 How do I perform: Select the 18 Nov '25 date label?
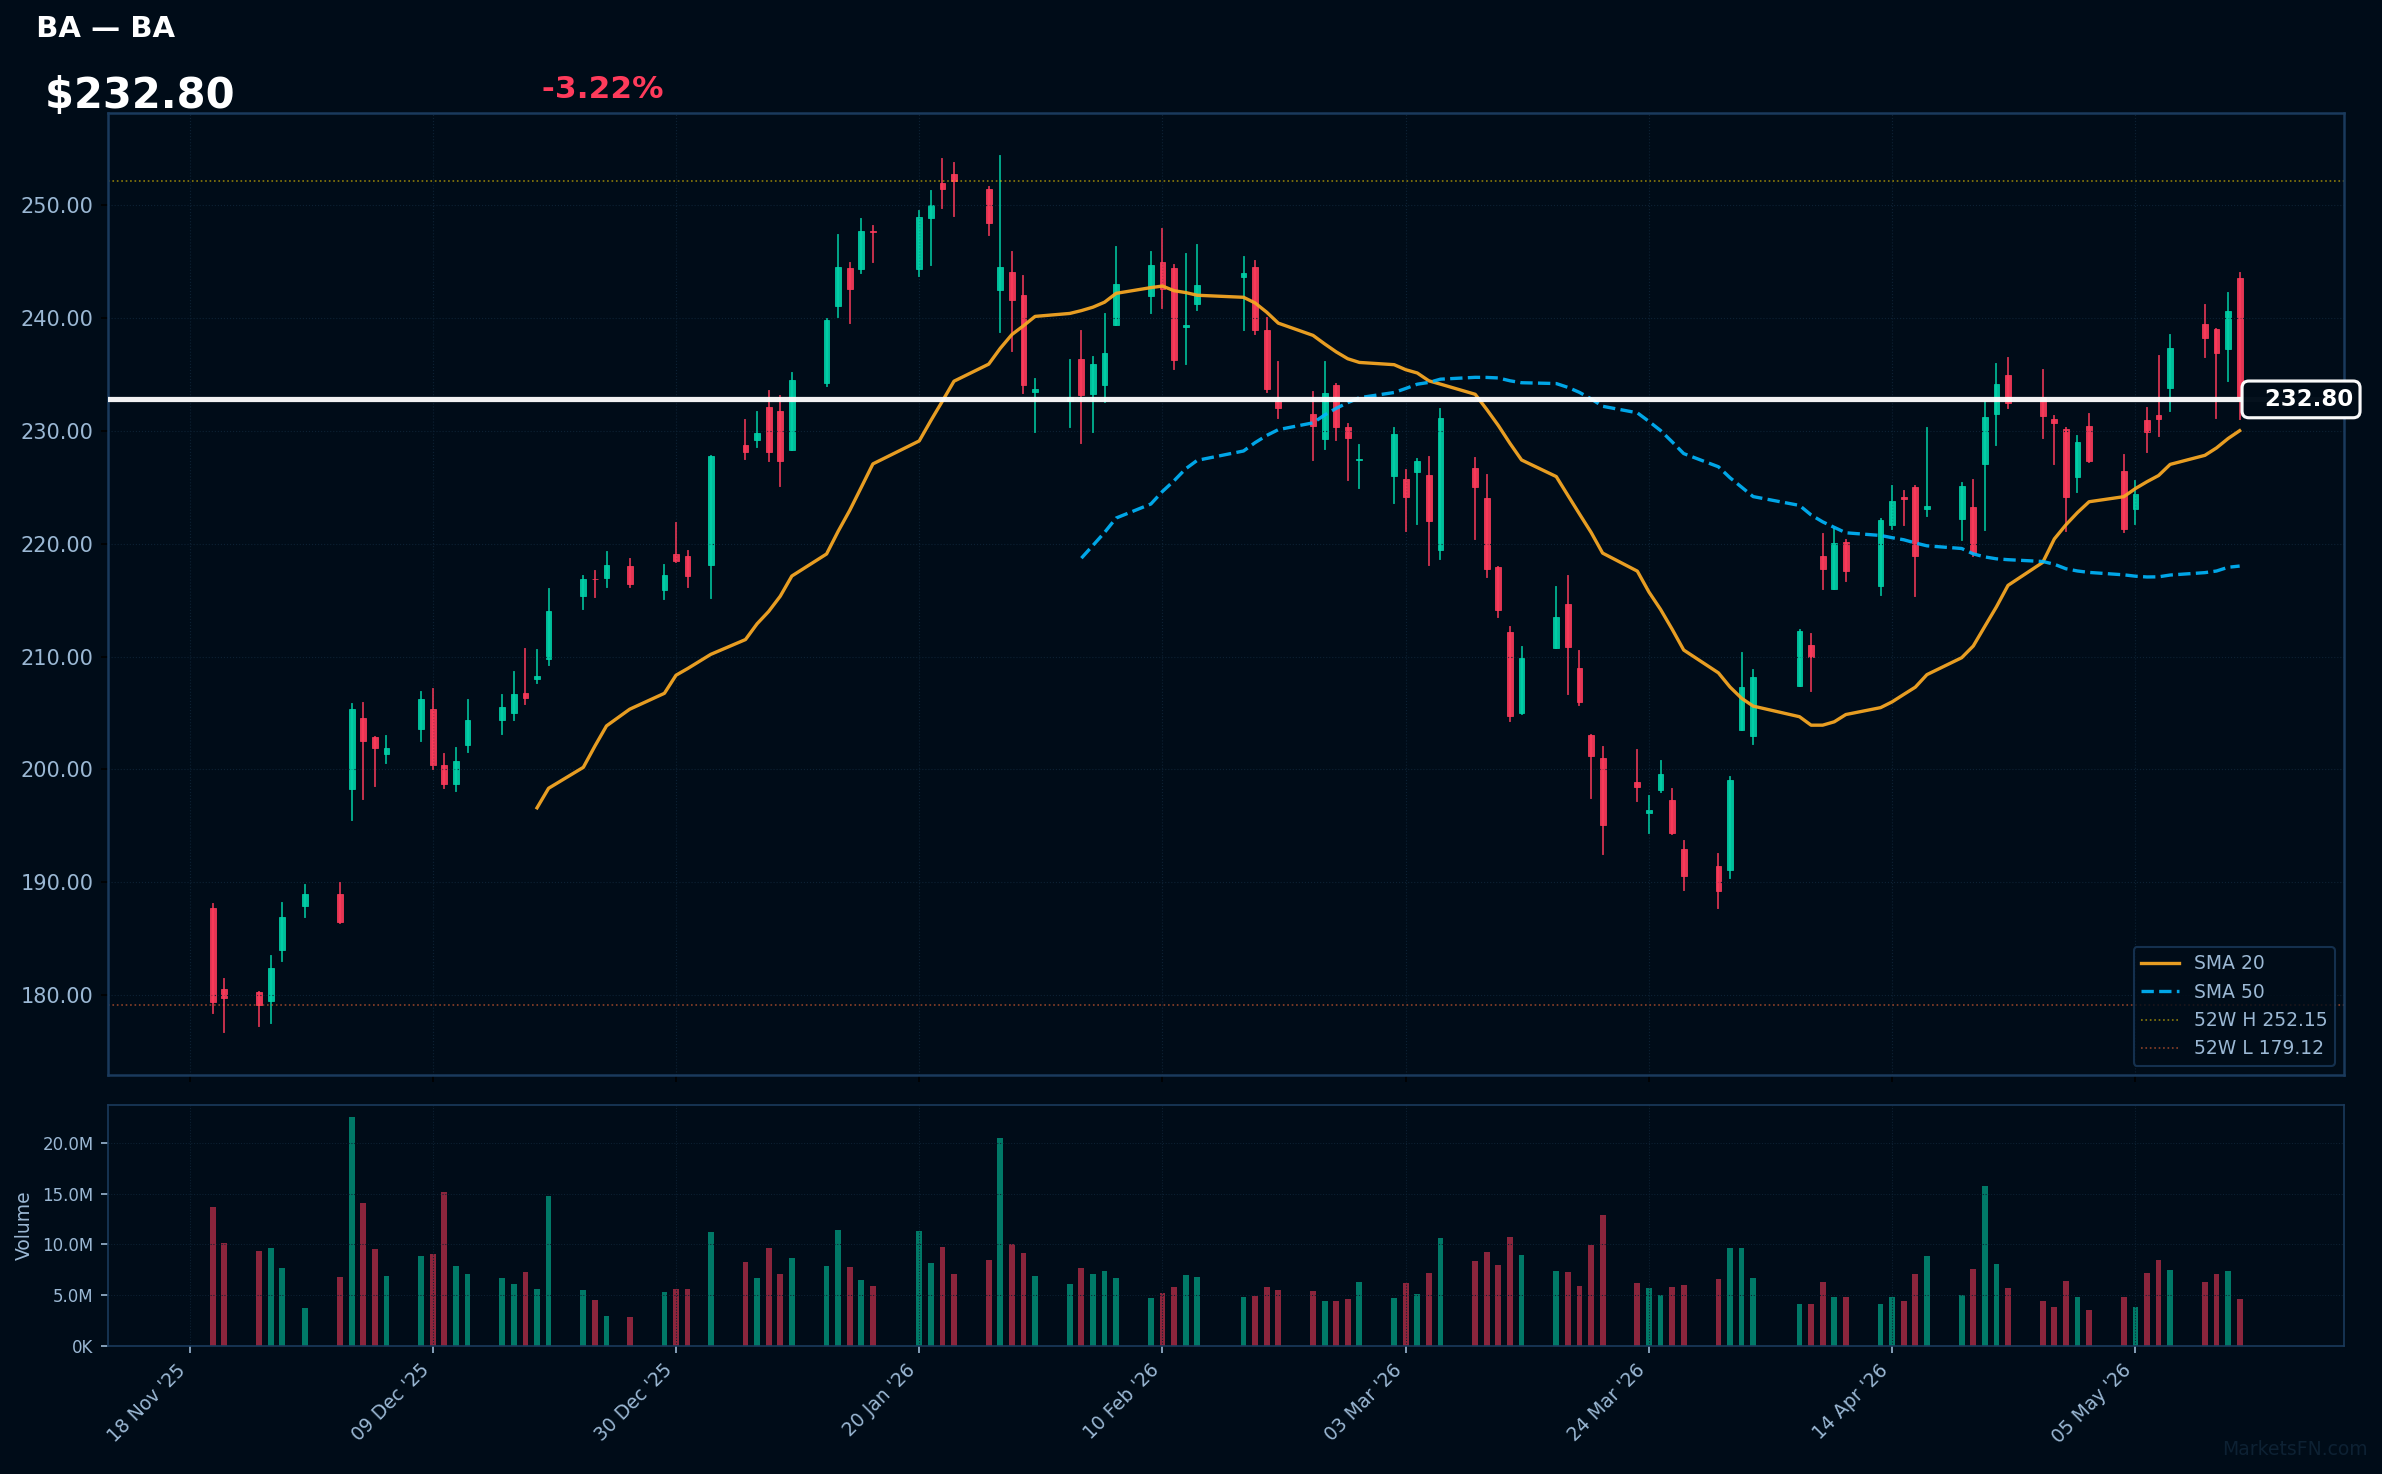146,1402
